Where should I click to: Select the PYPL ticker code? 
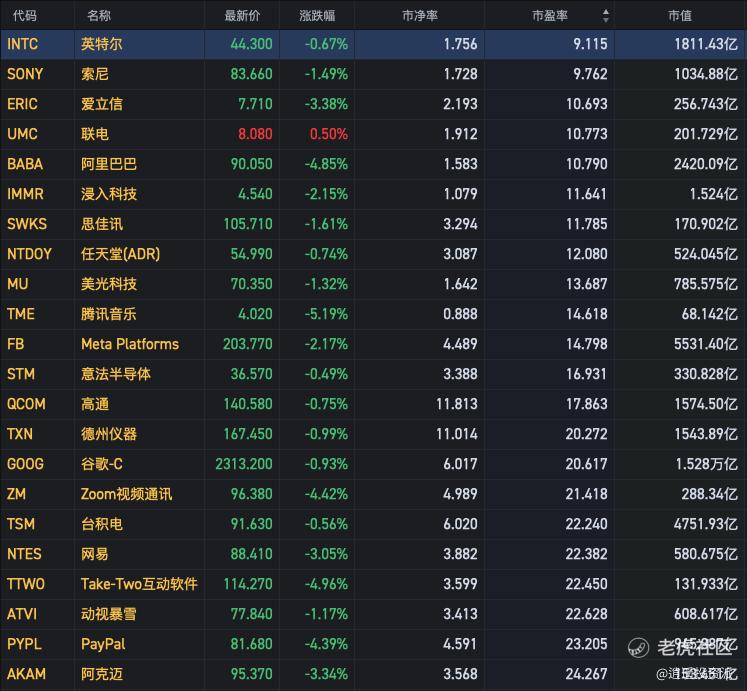[24, 645]
